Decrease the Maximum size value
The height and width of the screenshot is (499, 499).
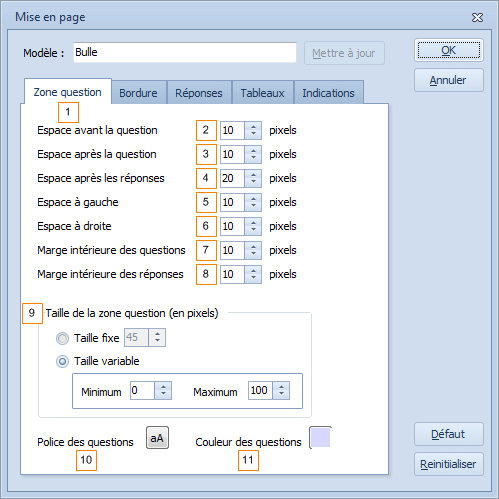click(x=281, y=394)
